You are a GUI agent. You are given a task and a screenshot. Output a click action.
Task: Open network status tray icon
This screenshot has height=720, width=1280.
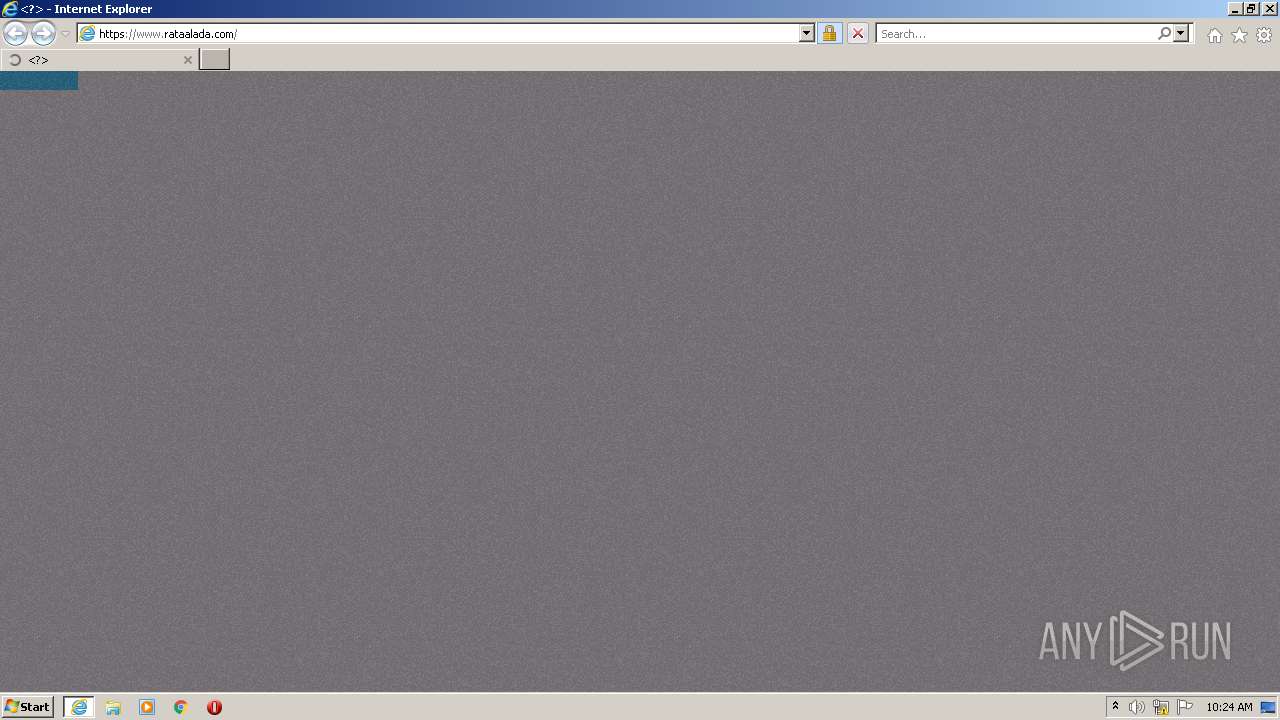pyautogui.click(x=1161, y=707)
